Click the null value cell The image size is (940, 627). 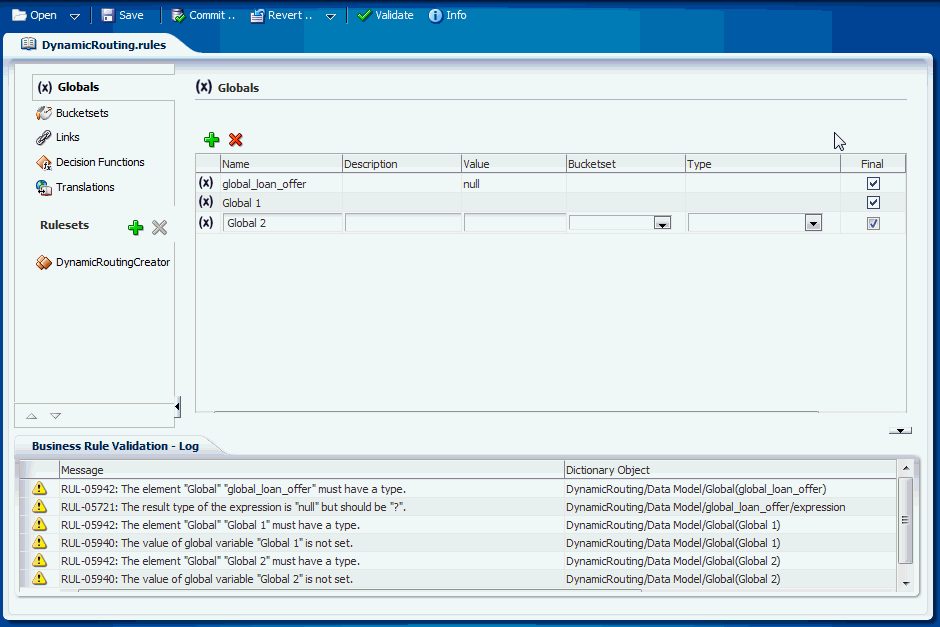[514, 184]
